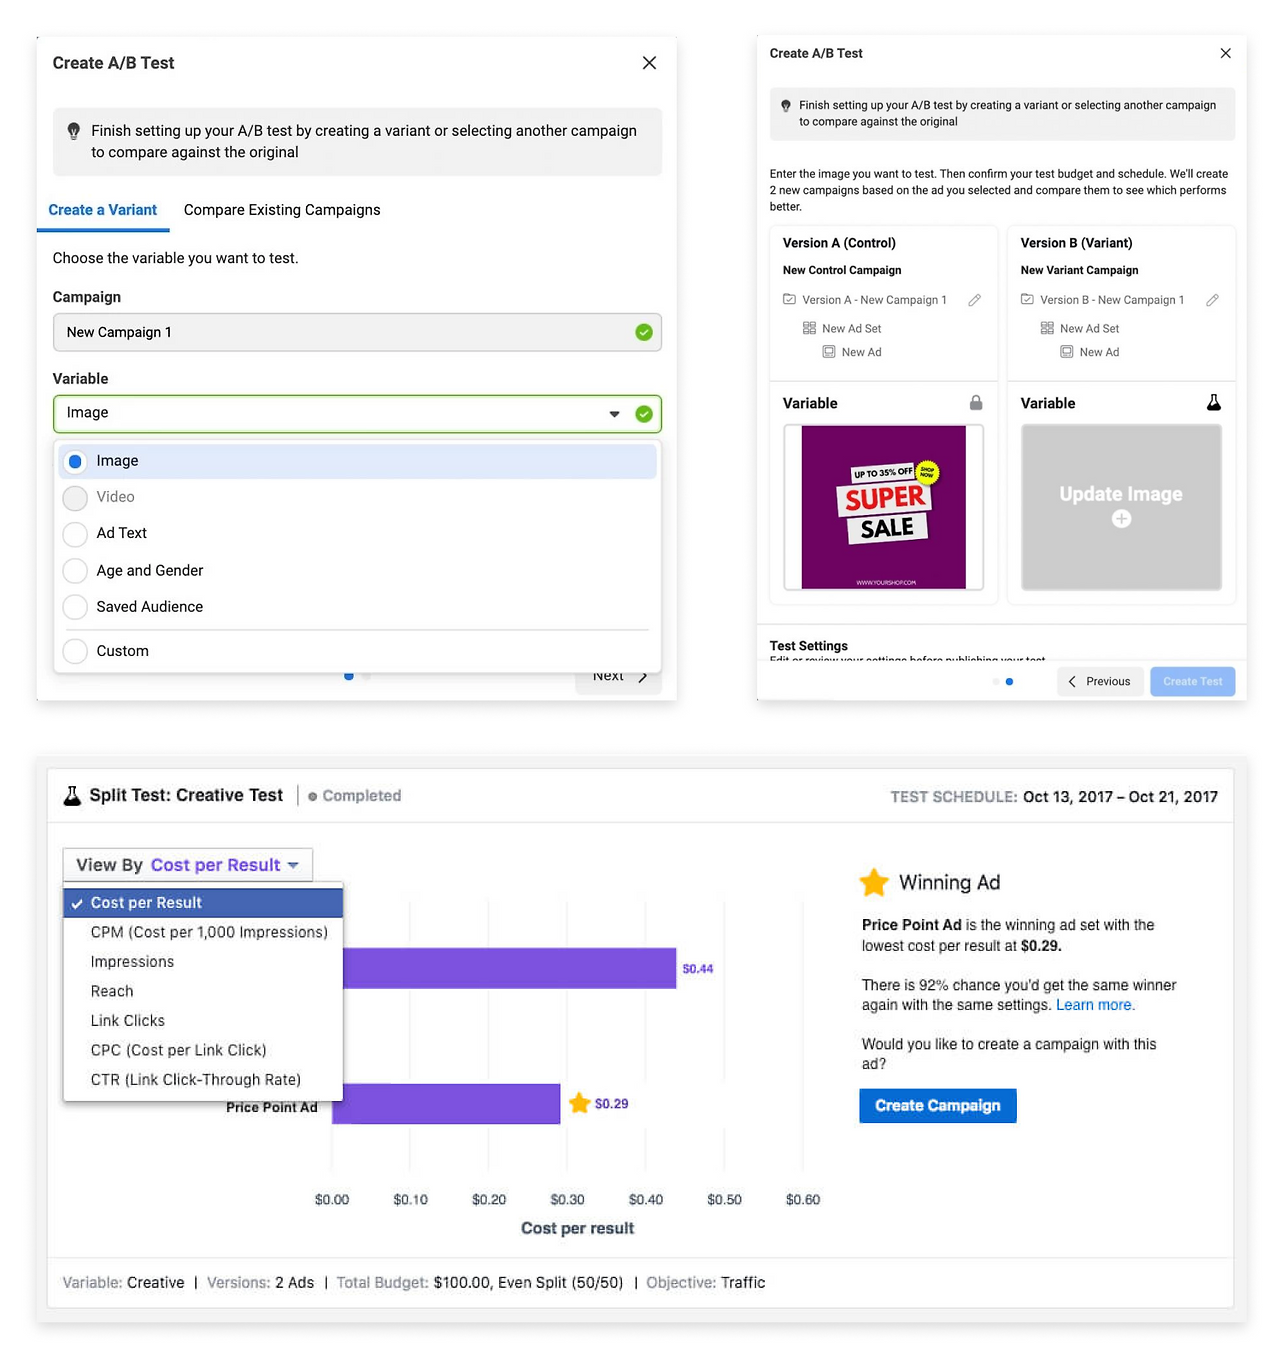Open the Variable Image dropdown
The height and width of the screenshot is (1359, 1280).
[x=357, y=414]
